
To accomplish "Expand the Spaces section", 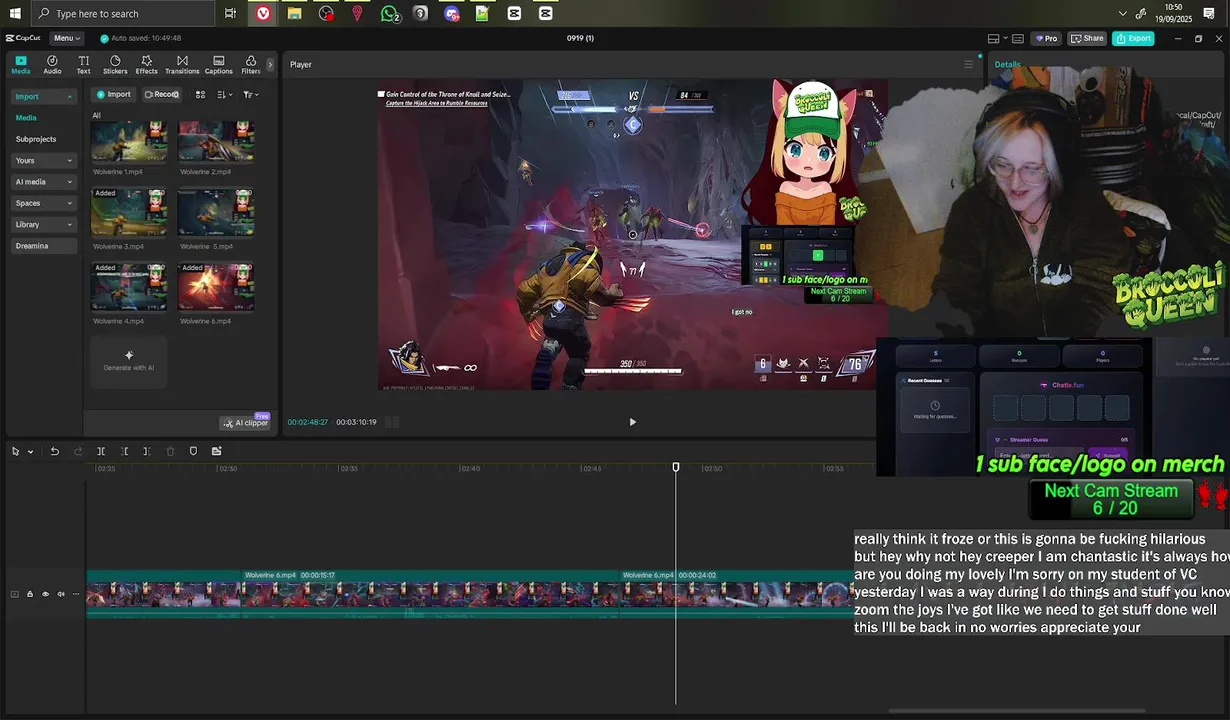I will pyautogui.click(x=43, y=203).
